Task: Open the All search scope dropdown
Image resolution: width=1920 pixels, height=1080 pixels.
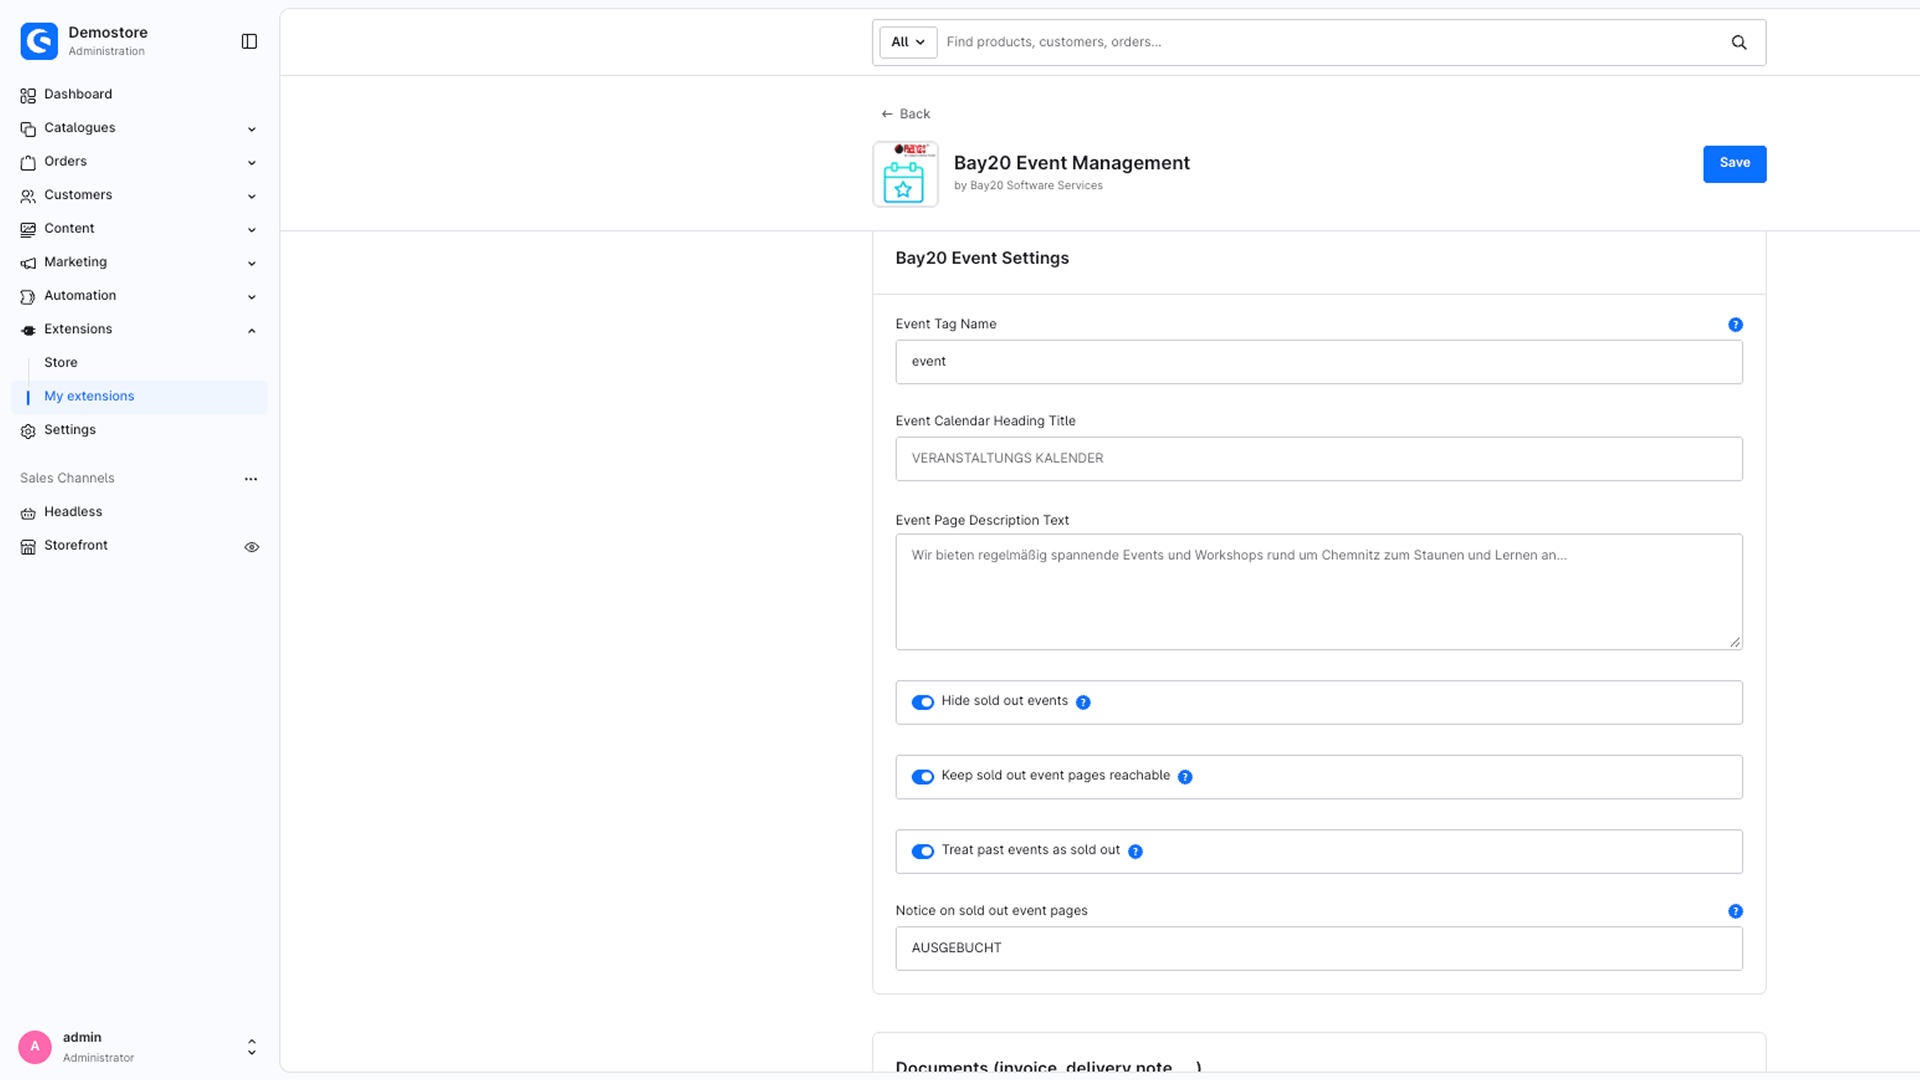Action: click(908, 42)
